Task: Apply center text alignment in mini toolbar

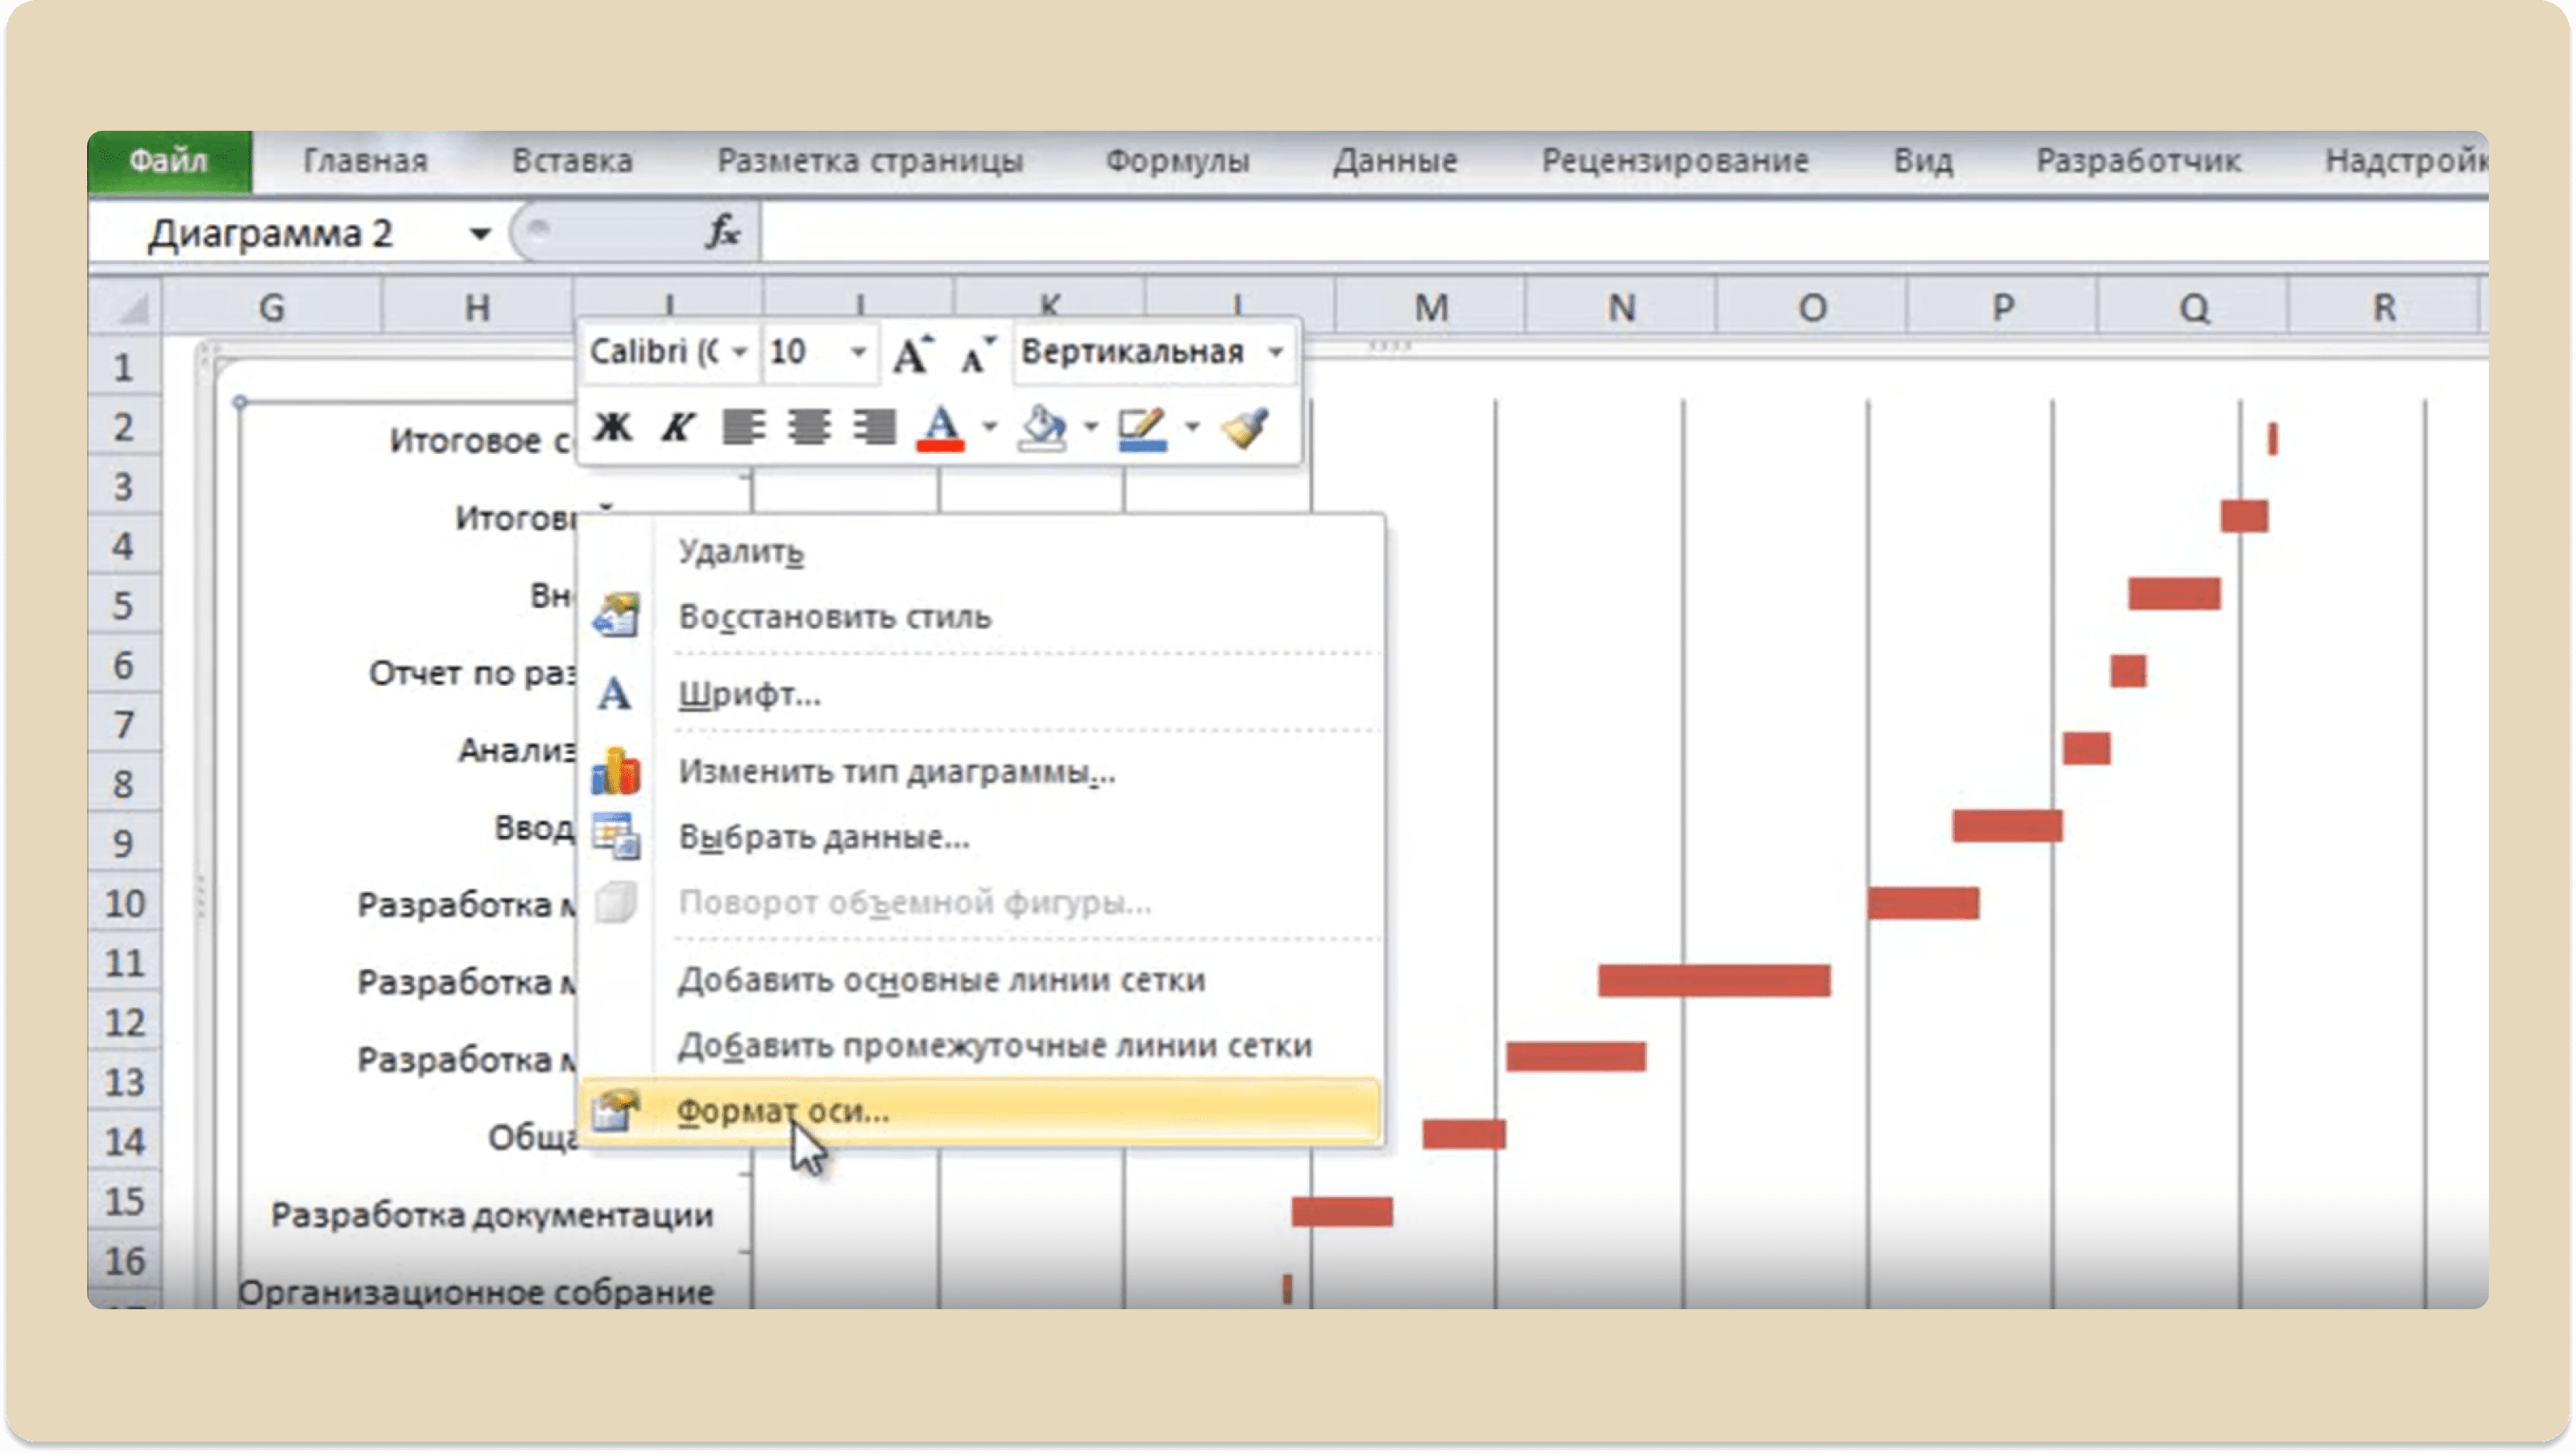Action: tap(808, 428)
